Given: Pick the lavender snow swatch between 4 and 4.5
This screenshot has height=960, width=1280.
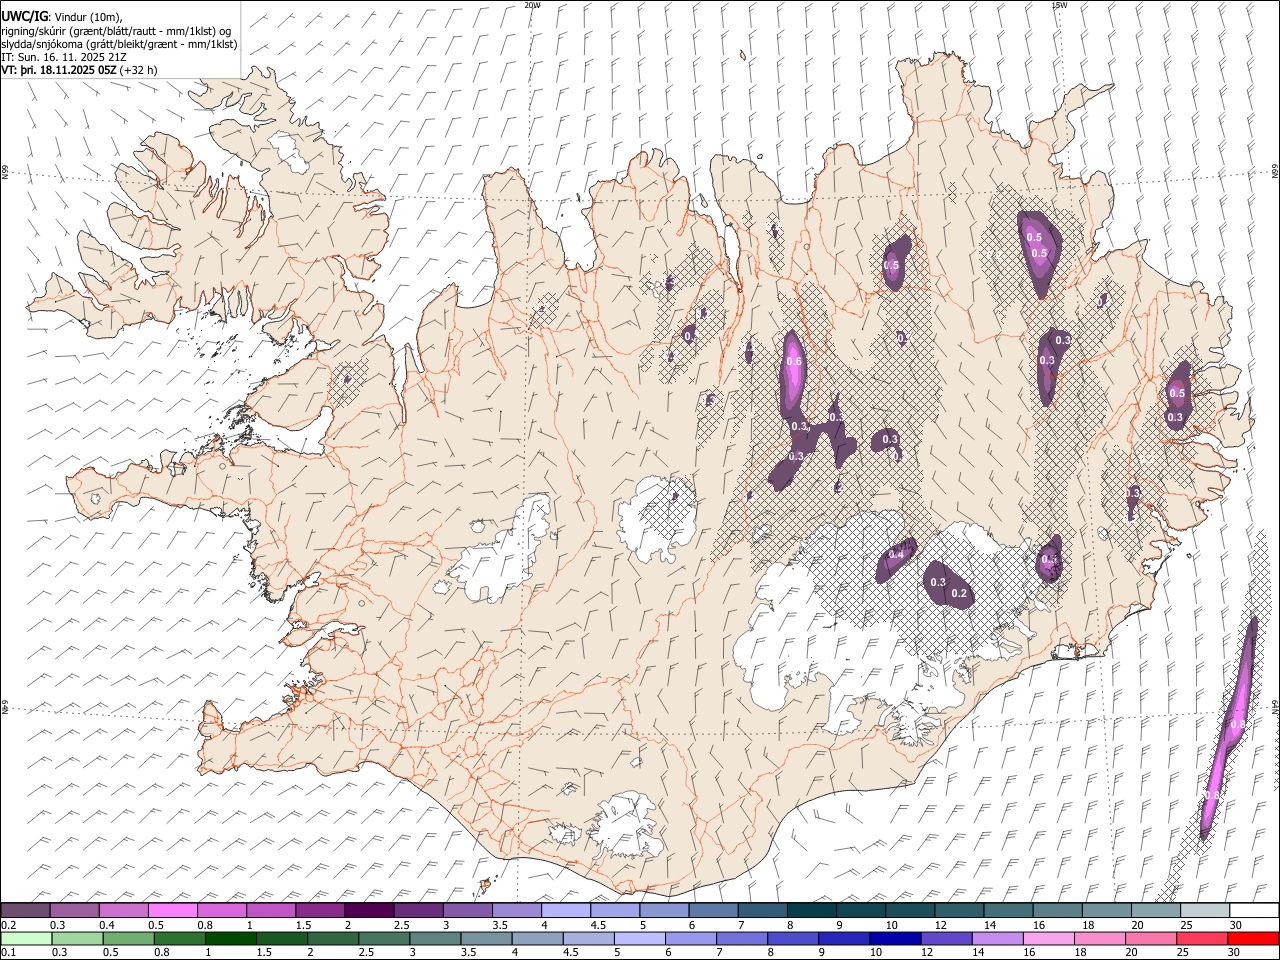Looking at the screenshot, I should tap(565, 910).
